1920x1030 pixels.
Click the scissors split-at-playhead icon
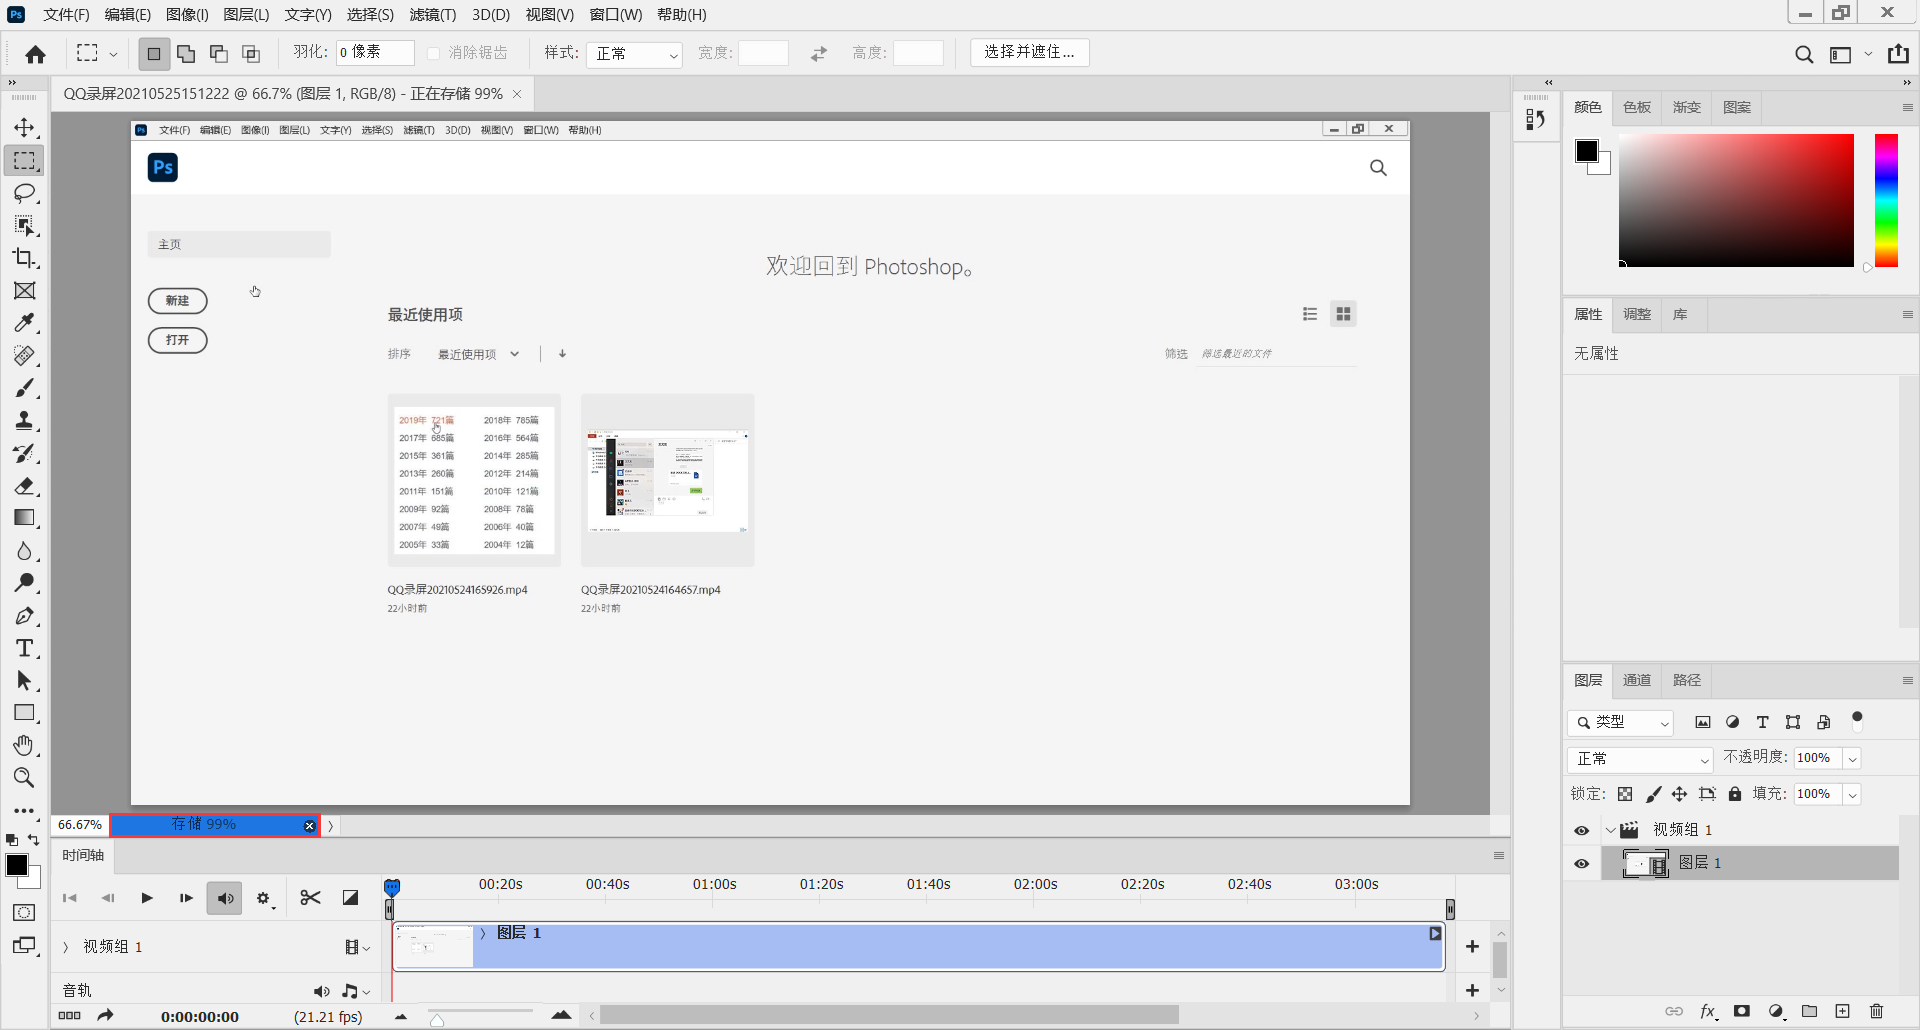310,898
